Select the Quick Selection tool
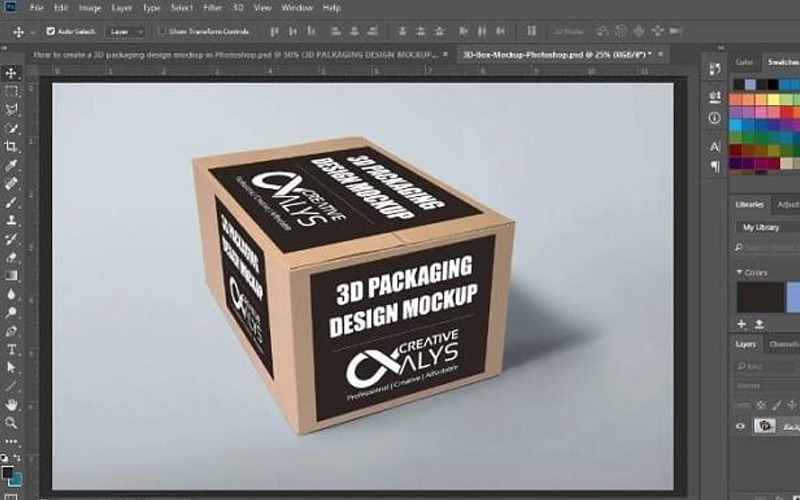The image size is (800, 500). coord(11,128)
